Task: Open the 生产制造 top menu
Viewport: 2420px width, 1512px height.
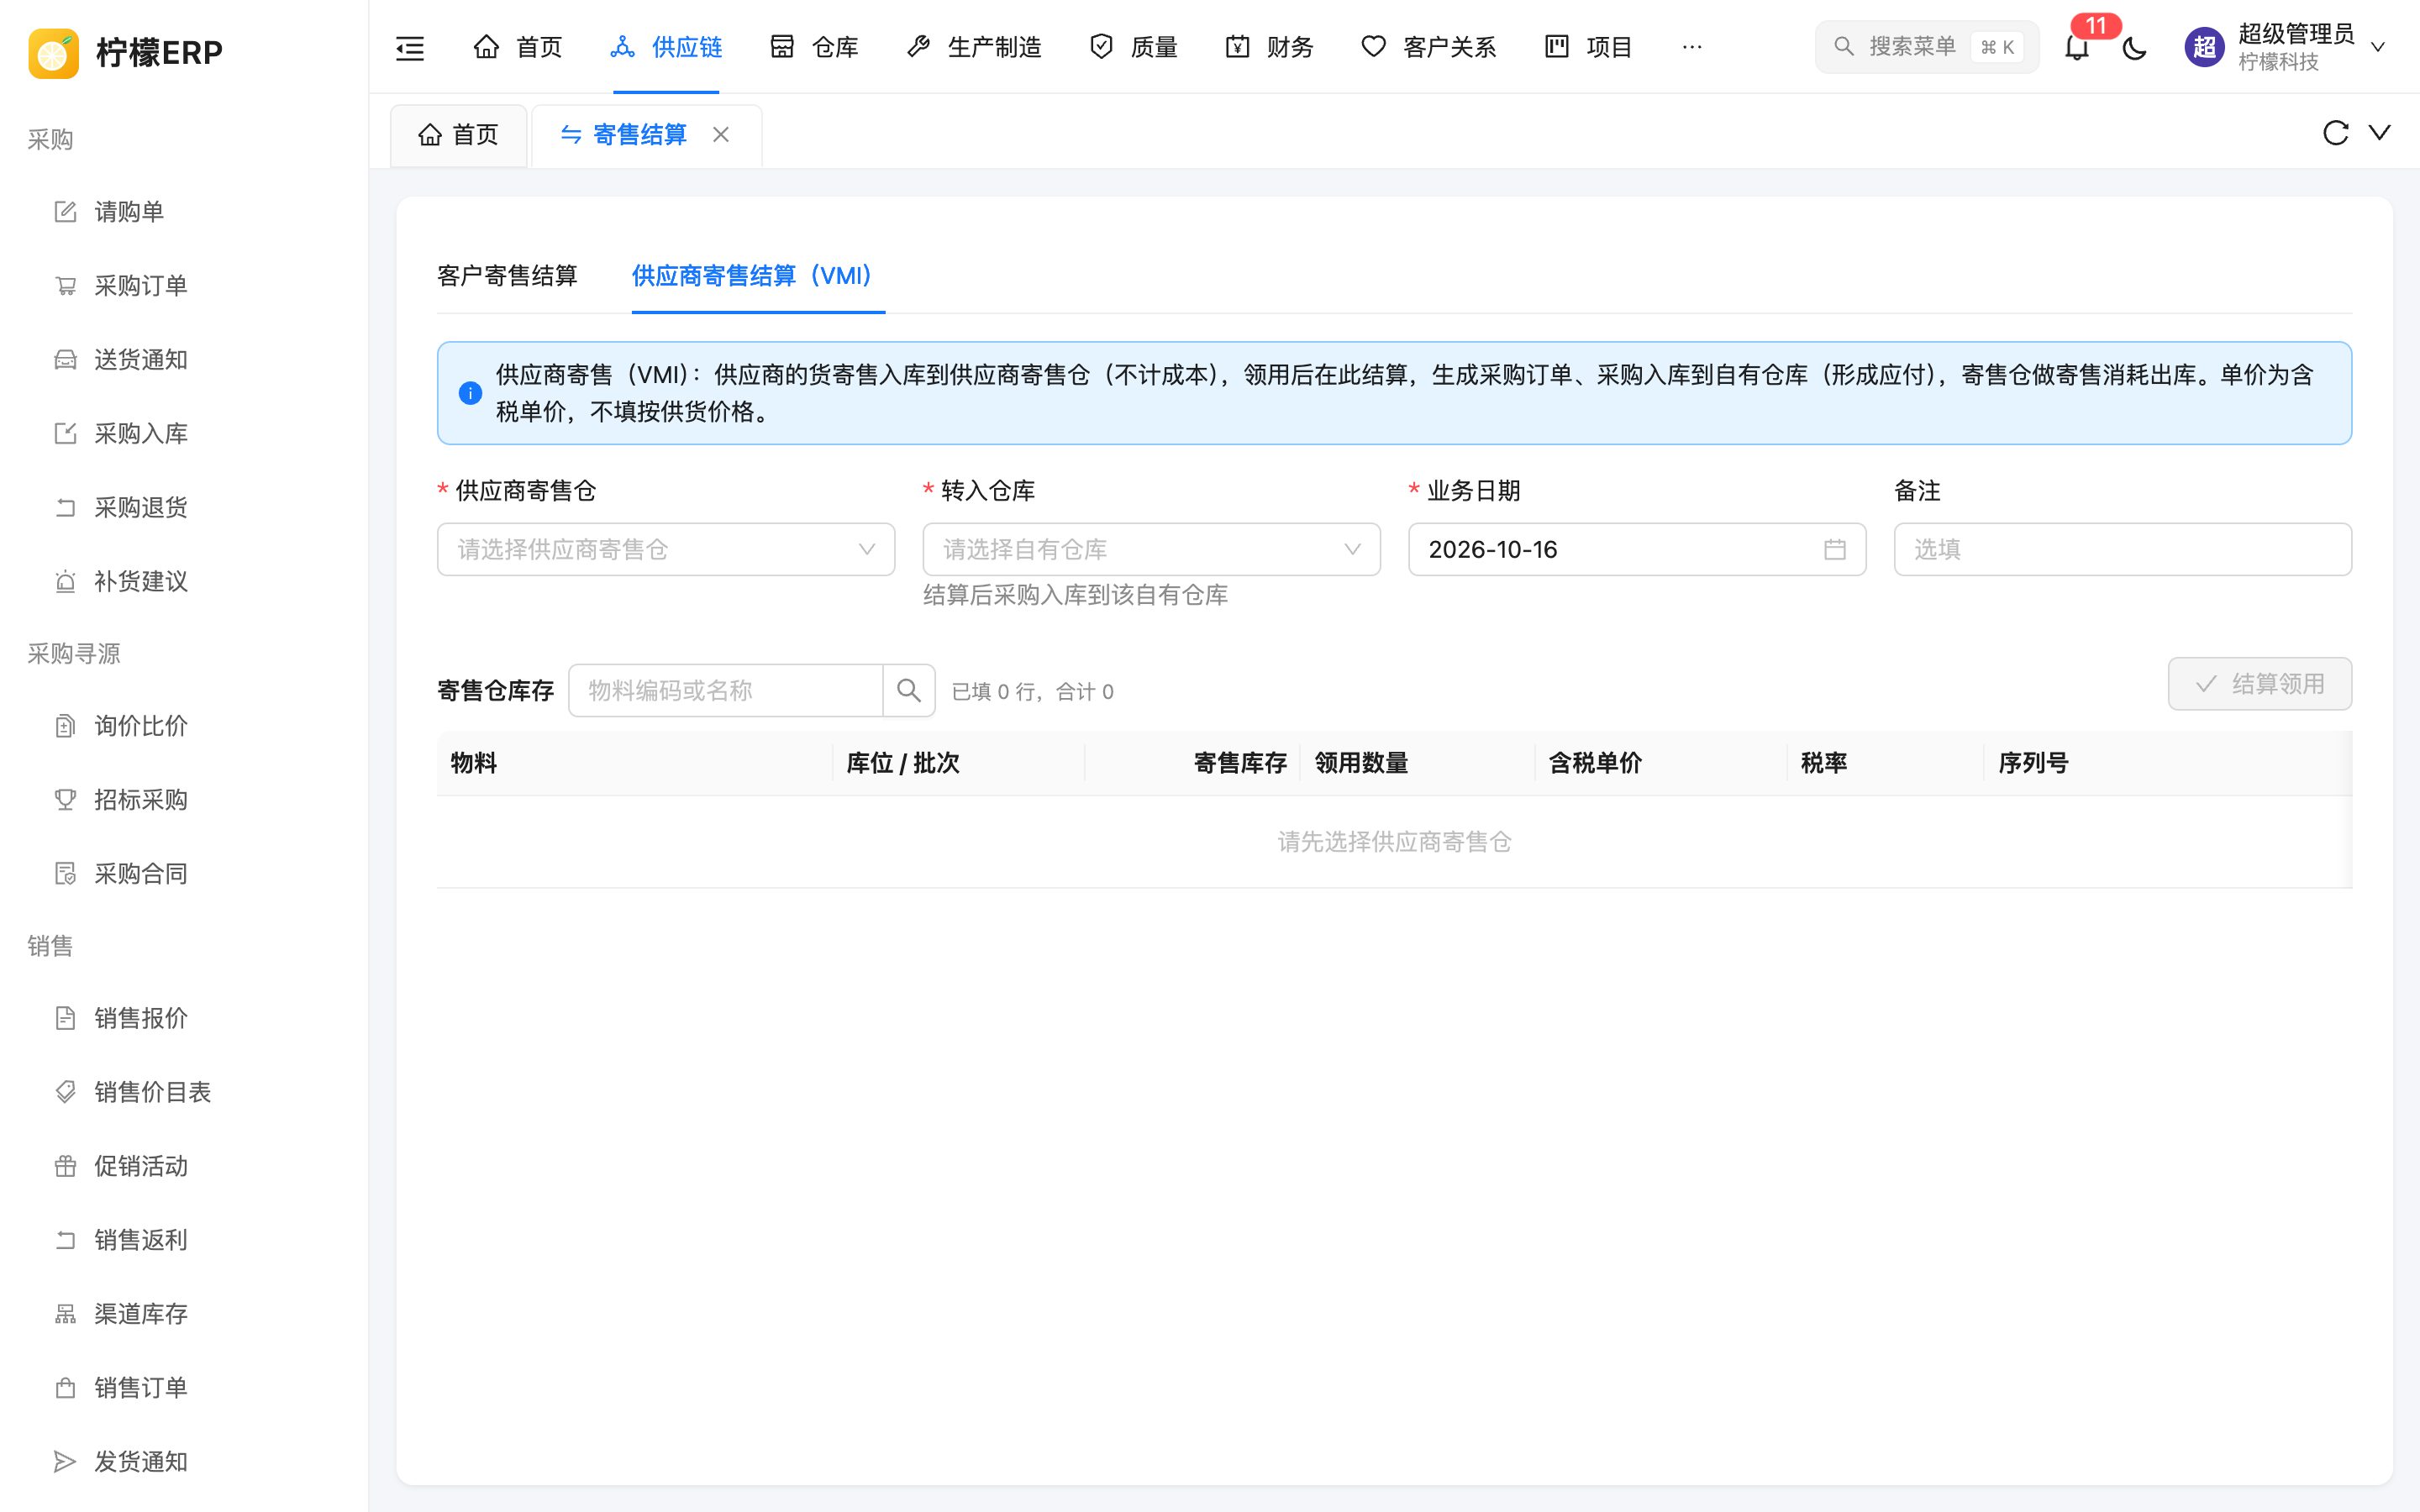Action: (974, 47)
